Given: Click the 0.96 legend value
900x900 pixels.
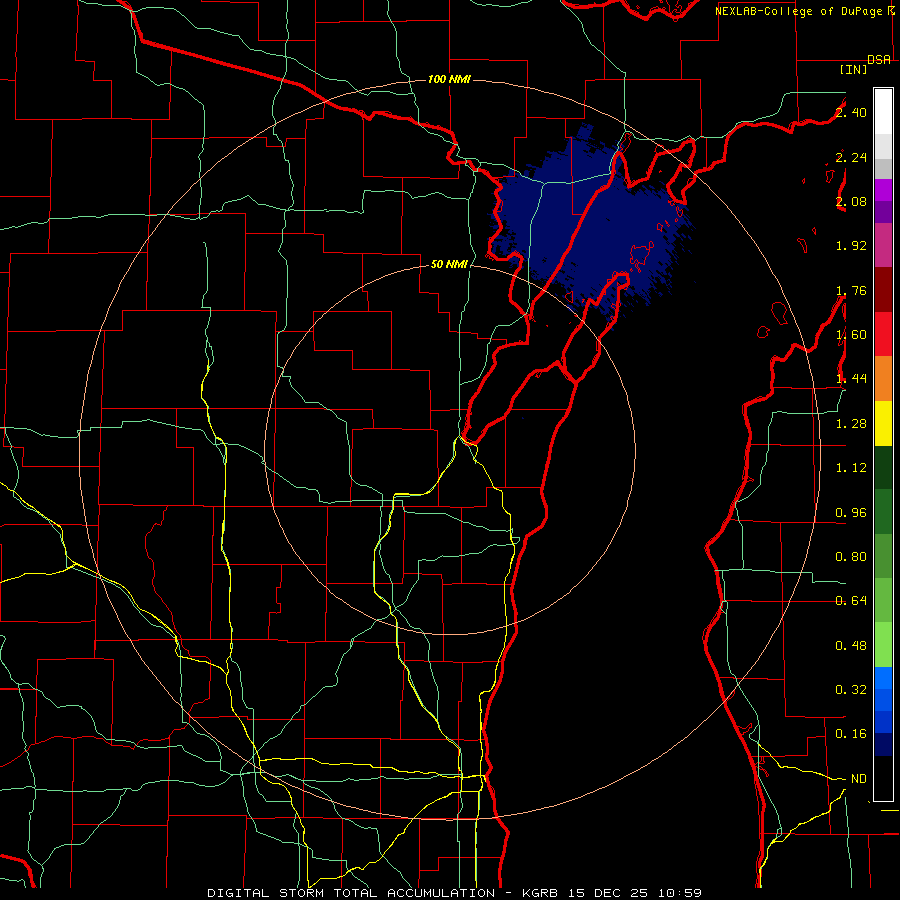Looking at the screenshot, I should coord(851,513).
